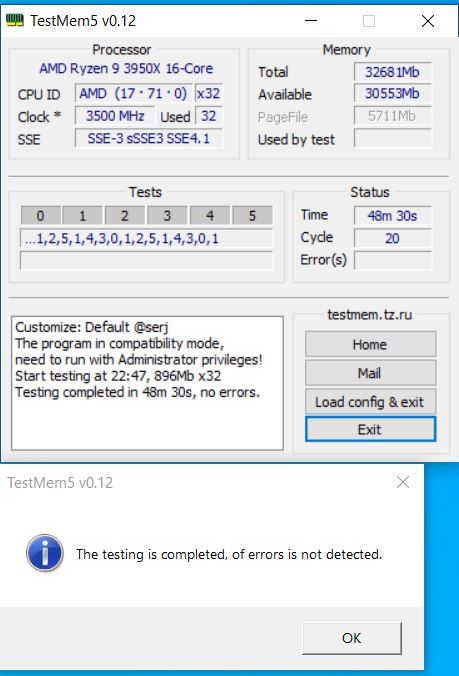Click the Used cores value 32

click(x=209, y=116)
